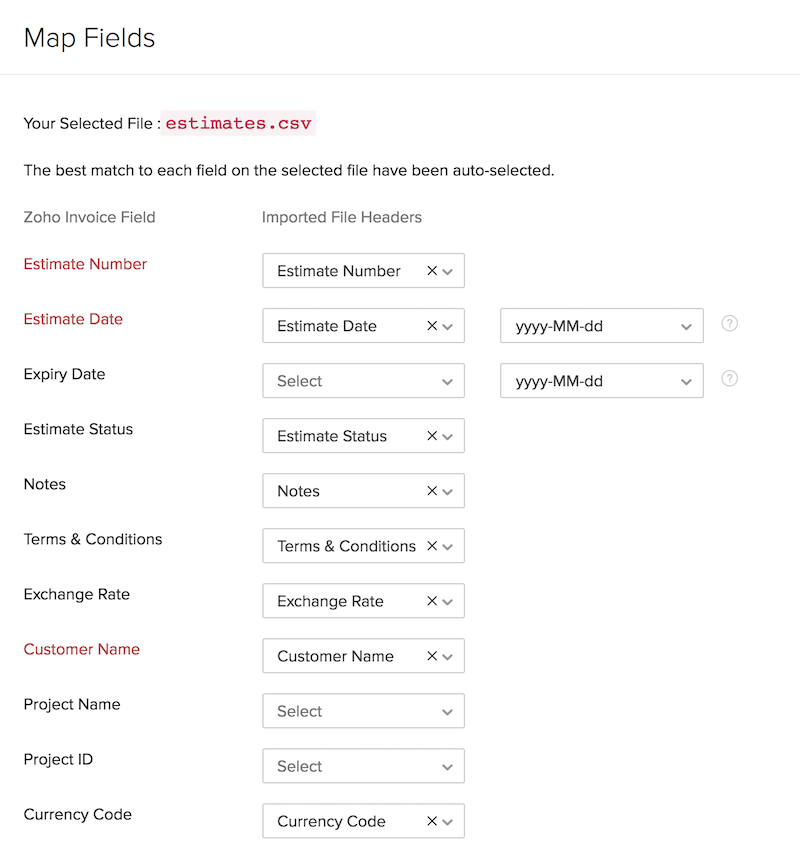Clear the Notes field mapping
Screen dimensions: 800x849
coord(432,491)
